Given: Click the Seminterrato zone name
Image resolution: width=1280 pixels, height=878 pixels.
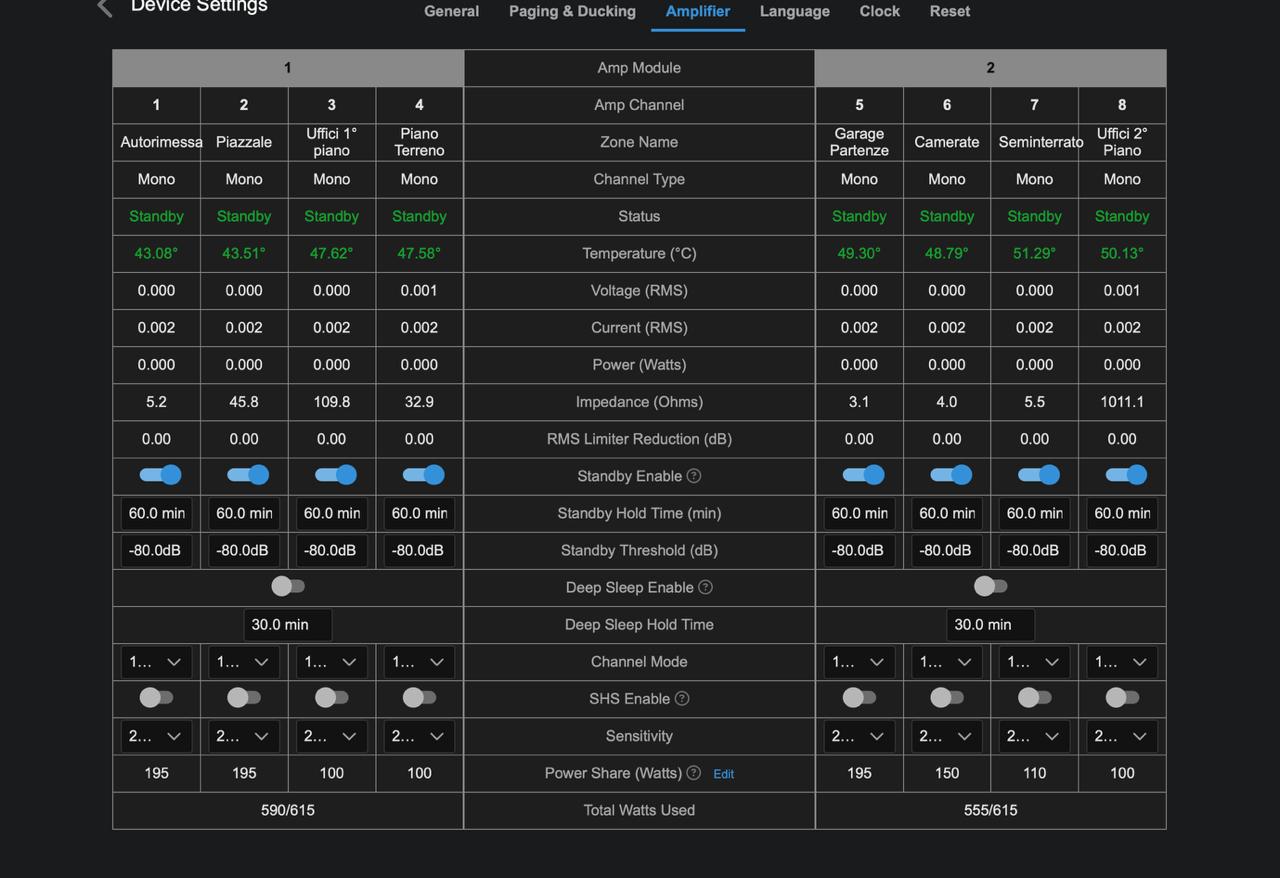Looking at the screenshot, I should pos(1040,142).
